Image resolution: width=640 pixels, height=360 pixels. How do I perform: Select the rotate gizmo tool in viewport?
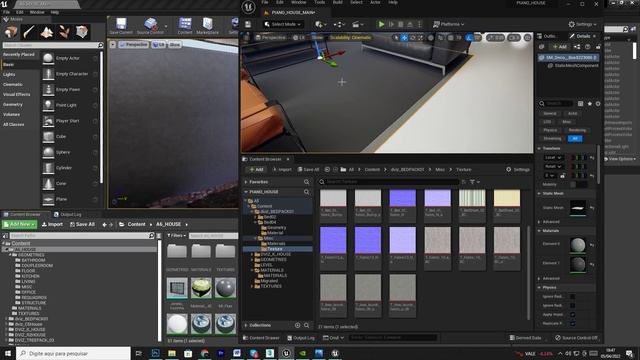pyautogui.click(x=413, y=38)
